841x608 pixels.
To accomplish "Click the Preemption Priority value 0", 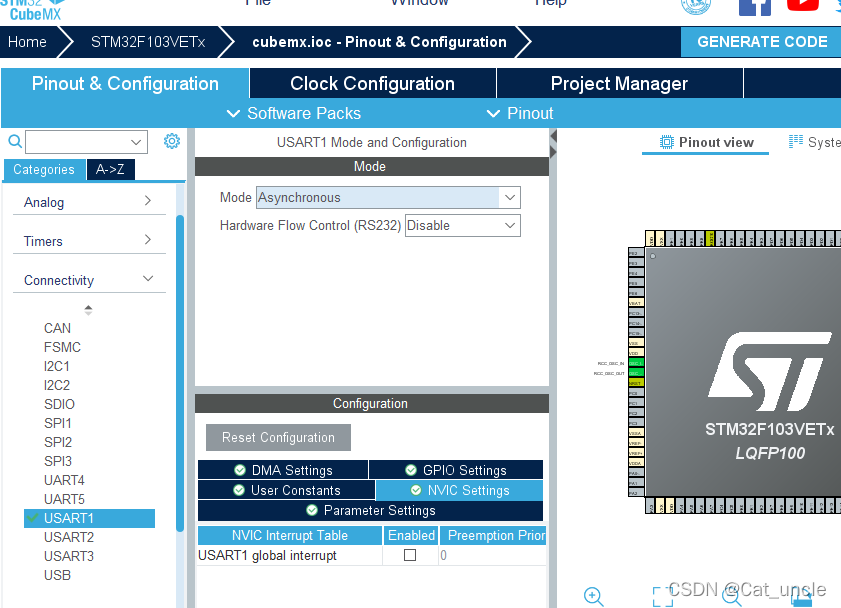I will (444, 555).
